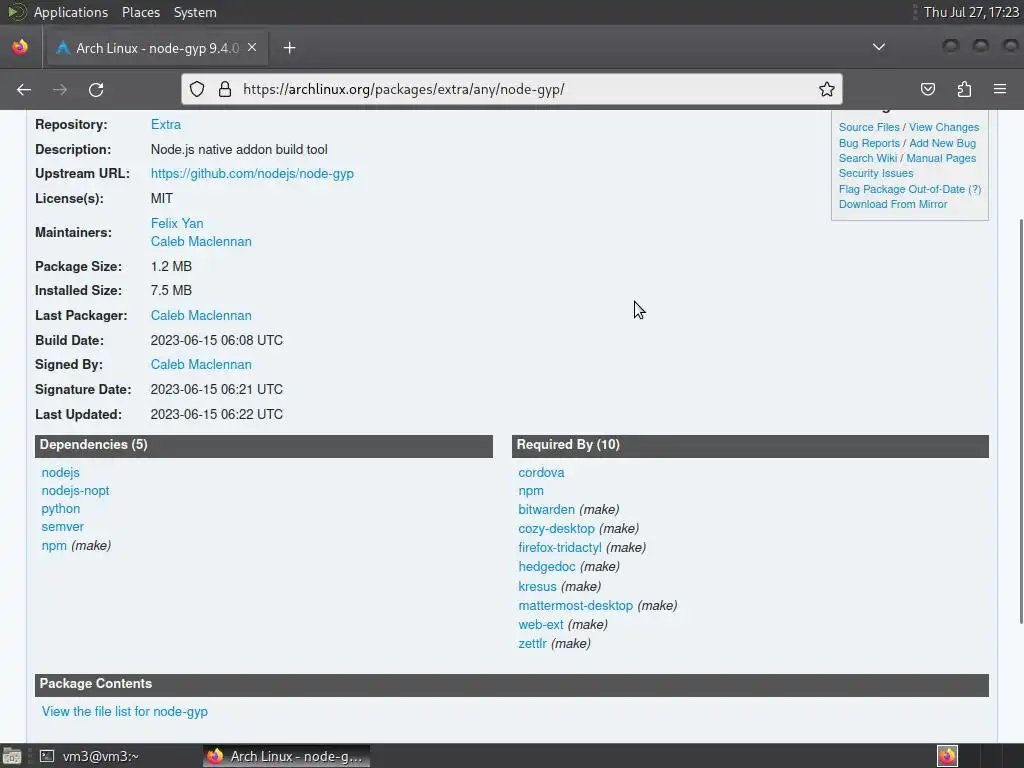Close the node-gyp tab
The image size is (1024, 768).
pos(252,48)
